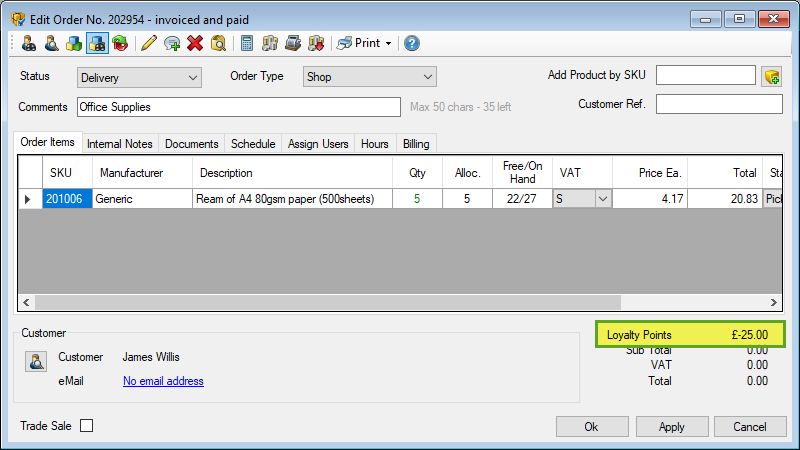The image size is (800, 450).
Task: Click the blue Help question mark icon
Action: point(411,43)
